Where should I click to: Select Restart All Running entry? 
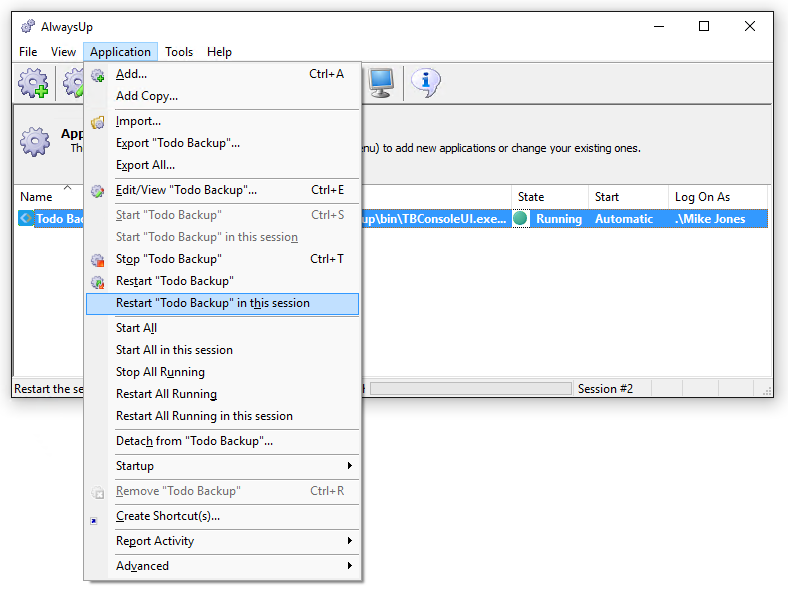coord(223,395)
